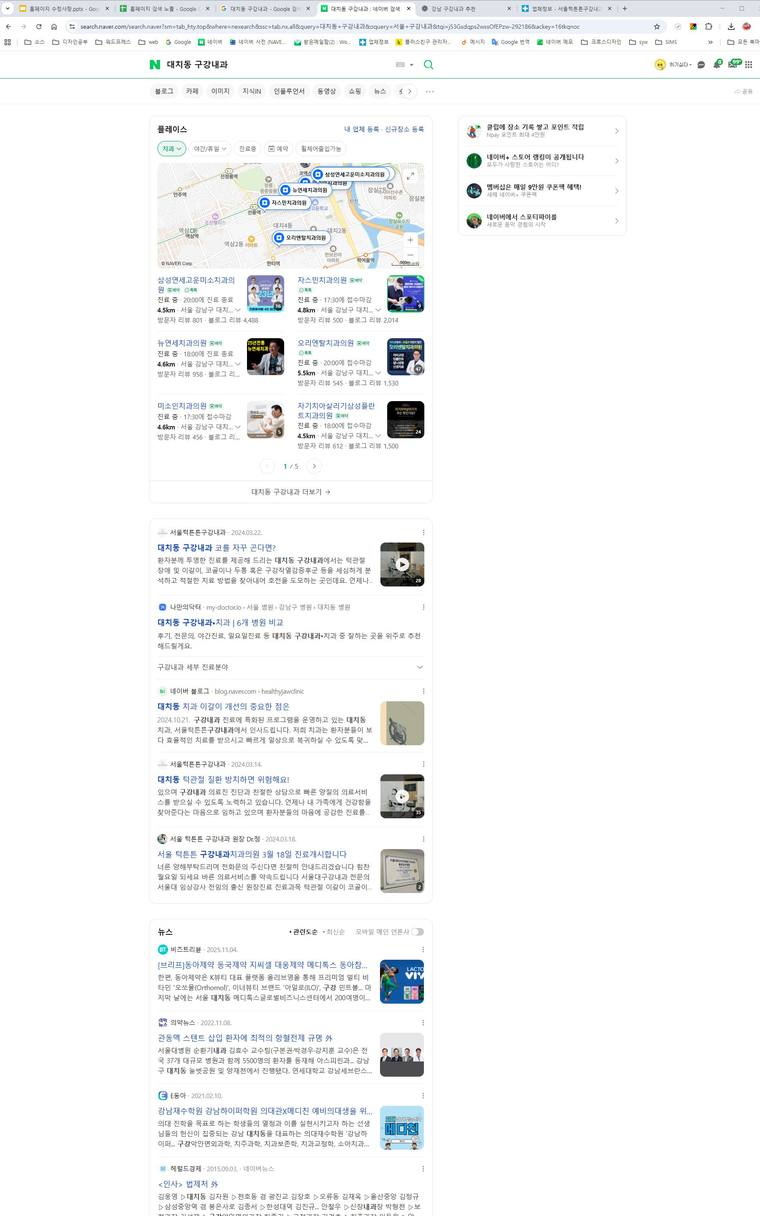The image size is (760, 1216).
Task: Open the Naver talk chat bubble icon
Action: point(701,64)
